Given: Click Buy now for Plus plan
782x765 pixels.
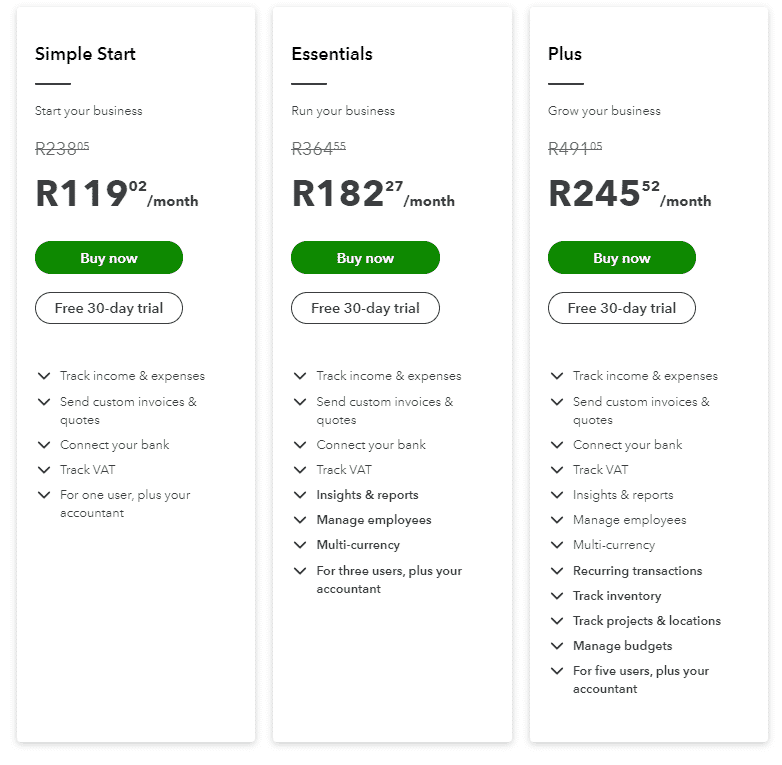Looking at the screenshot, I should (x=622, y=258).
